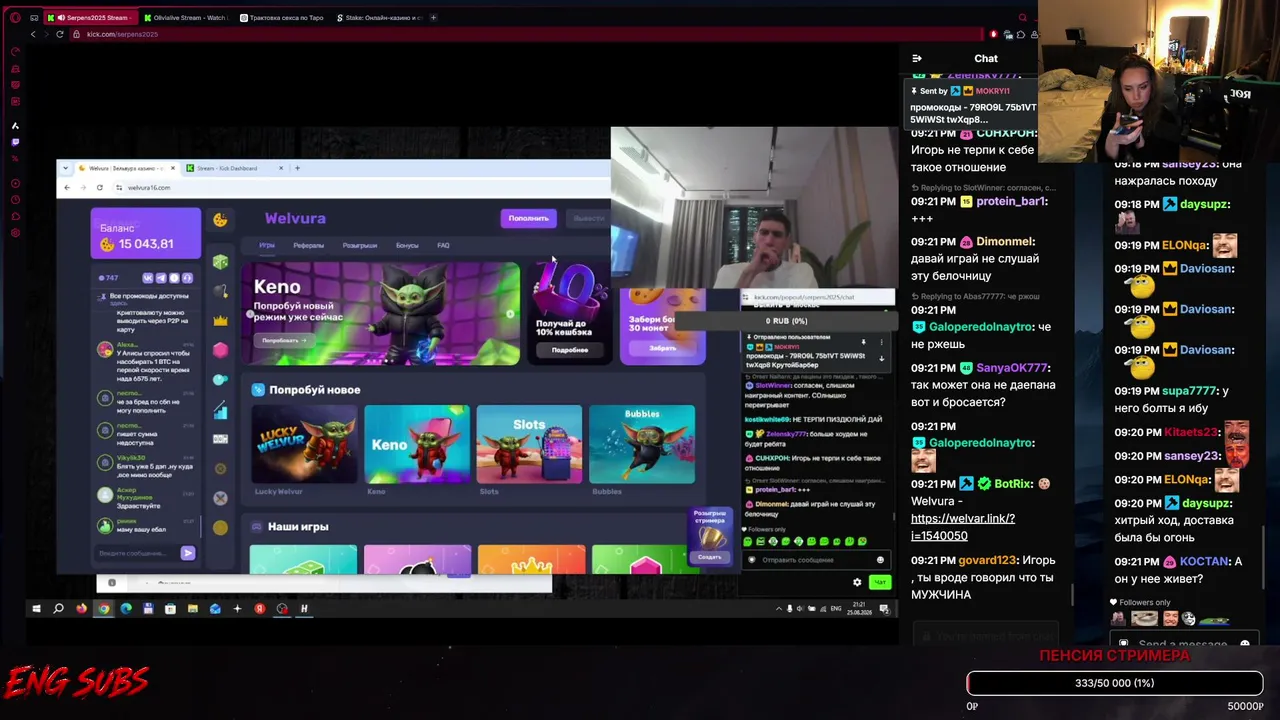Screen dimensions: 1280x720
Task: Open Opera sidebar settings gear
Action: (x=15, y=233)
